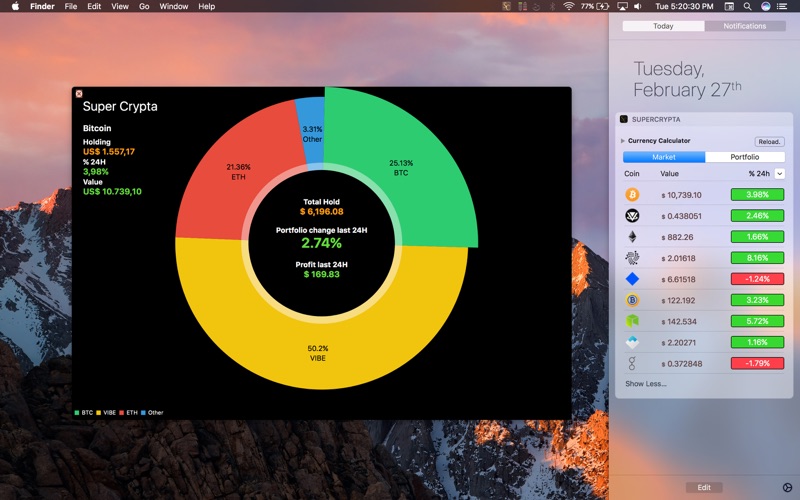Open the Siri icon in menu bar

[x=765, y=6]
